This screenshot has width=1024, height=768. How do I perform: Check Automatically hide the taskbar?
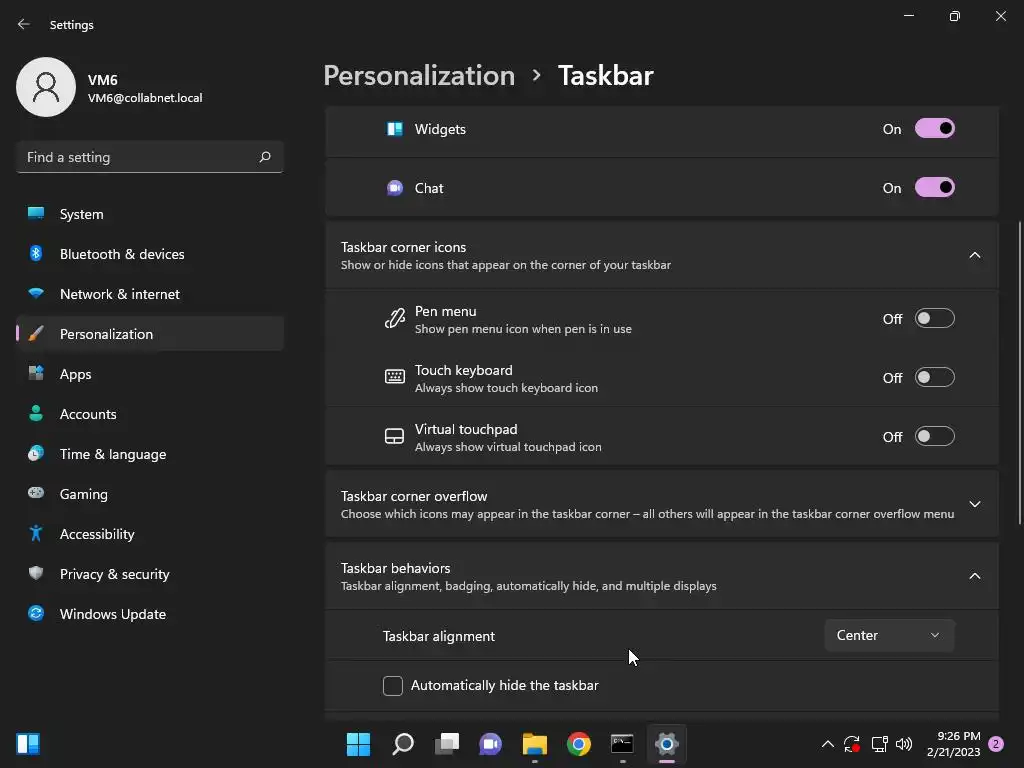392,686
